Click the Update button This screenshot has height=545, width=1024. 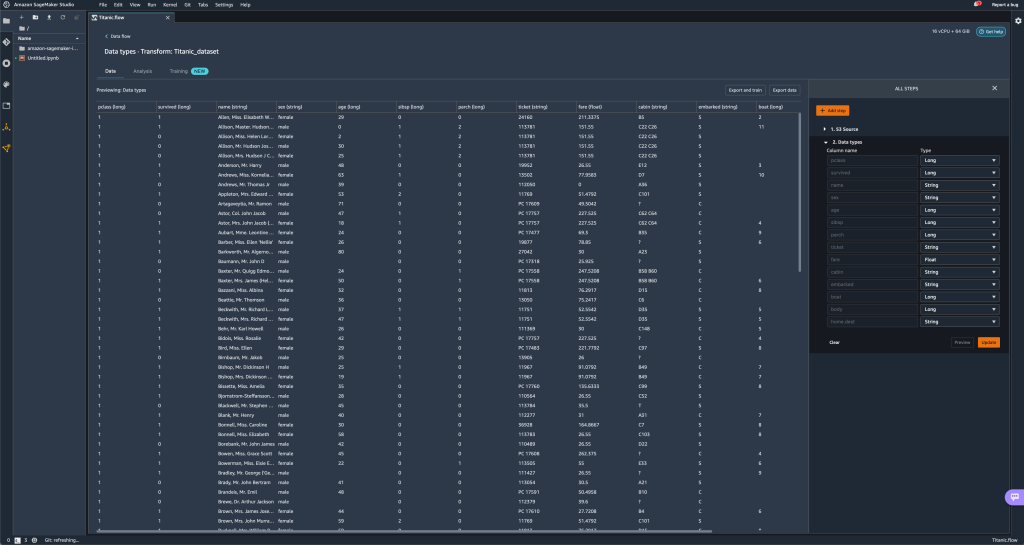(989, 343)
